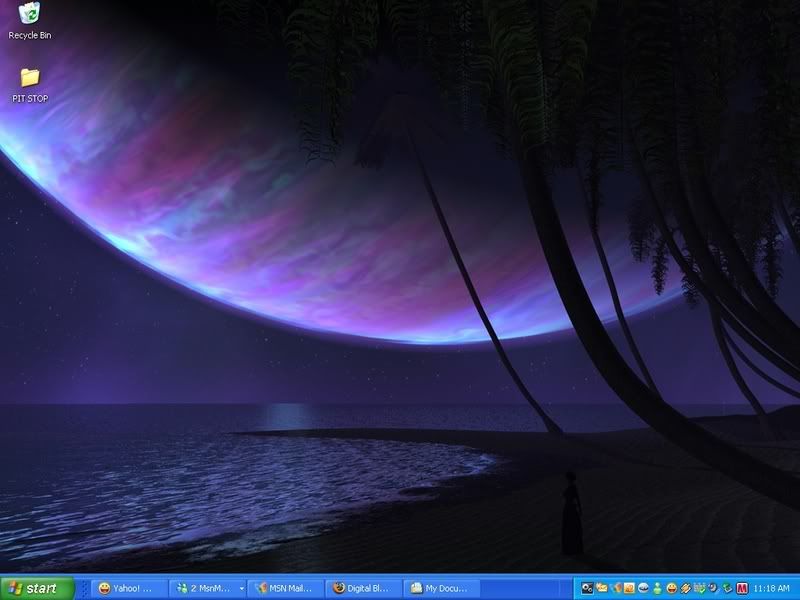Open the Windows Start menu
Screen dimensions: 800x600
(x=37, y=589)
